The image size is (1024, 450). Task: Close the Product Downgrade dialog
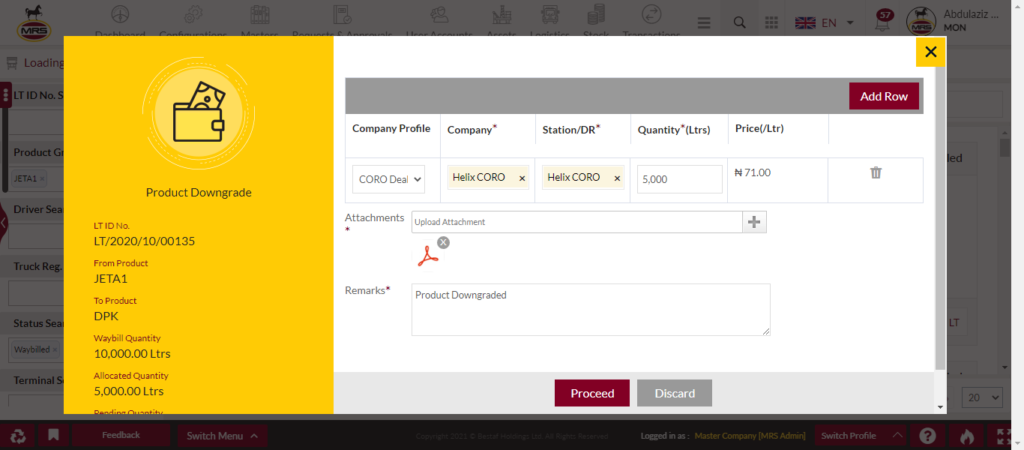931,52
